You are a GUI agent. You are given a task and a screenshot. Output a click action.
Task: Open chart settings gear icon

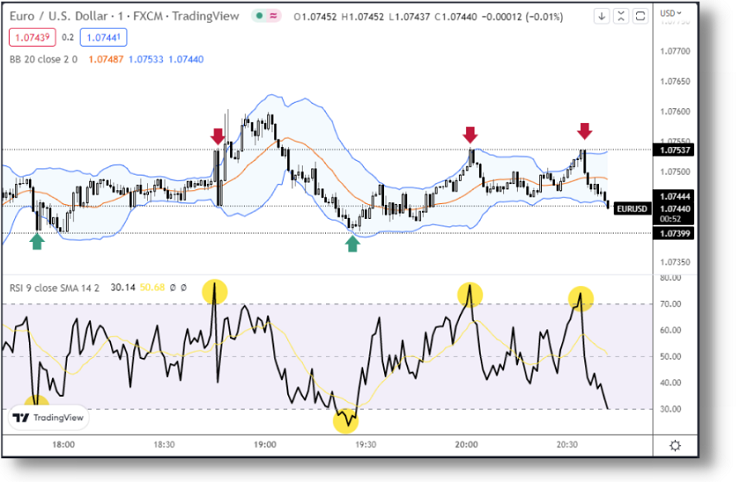675,445
